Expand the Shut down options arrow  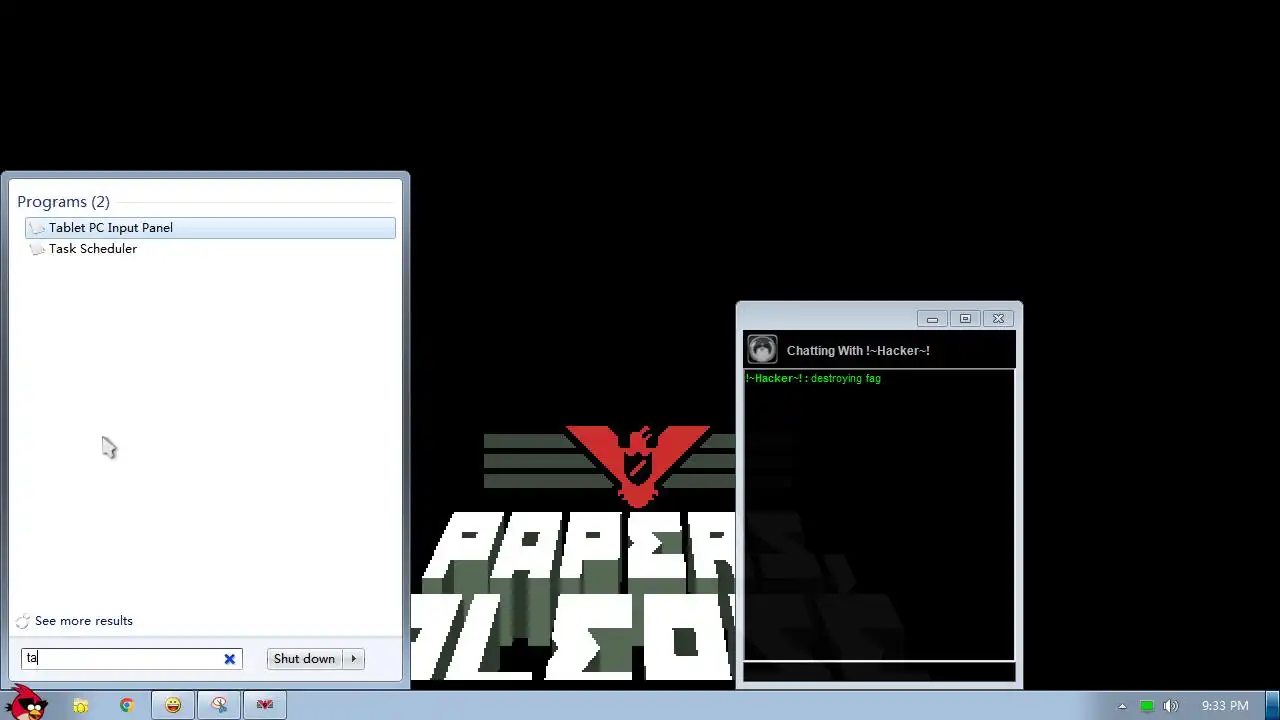pos(354,659)
